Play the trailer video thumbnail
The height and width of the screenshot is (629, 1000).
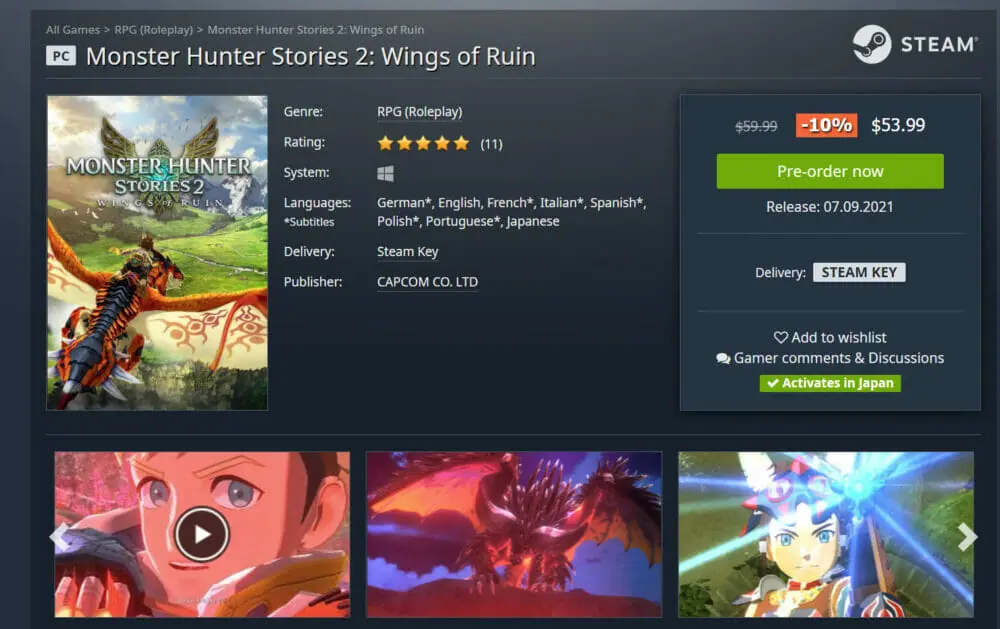coord(202,534)
